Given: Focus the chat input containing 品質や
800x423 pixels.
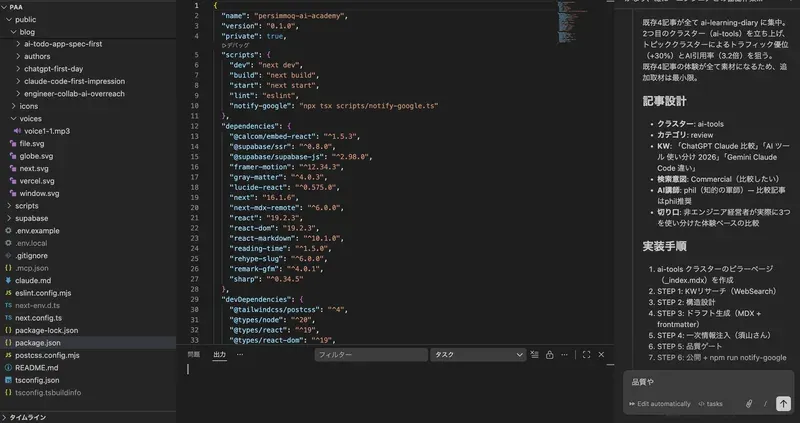Looking at the screenshot, I should coord(708,382).
